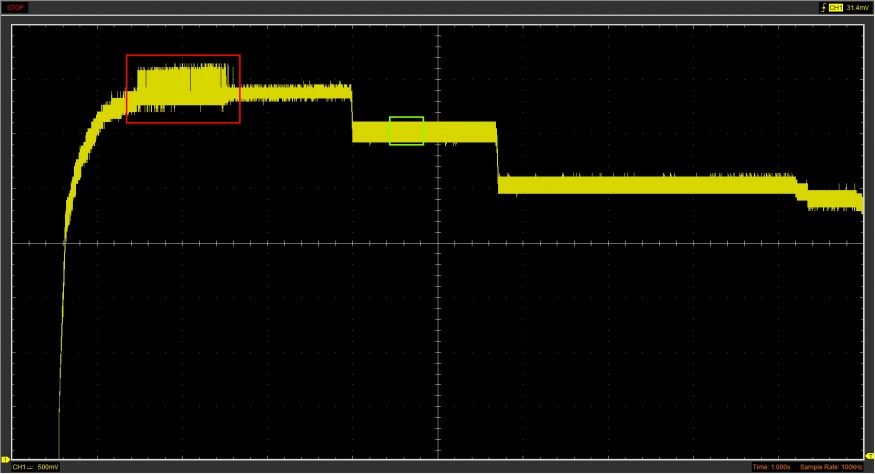Select the 31.4mV trigger level readout
Viewport: 875px width, 474px height.
(x=857, y=7)
